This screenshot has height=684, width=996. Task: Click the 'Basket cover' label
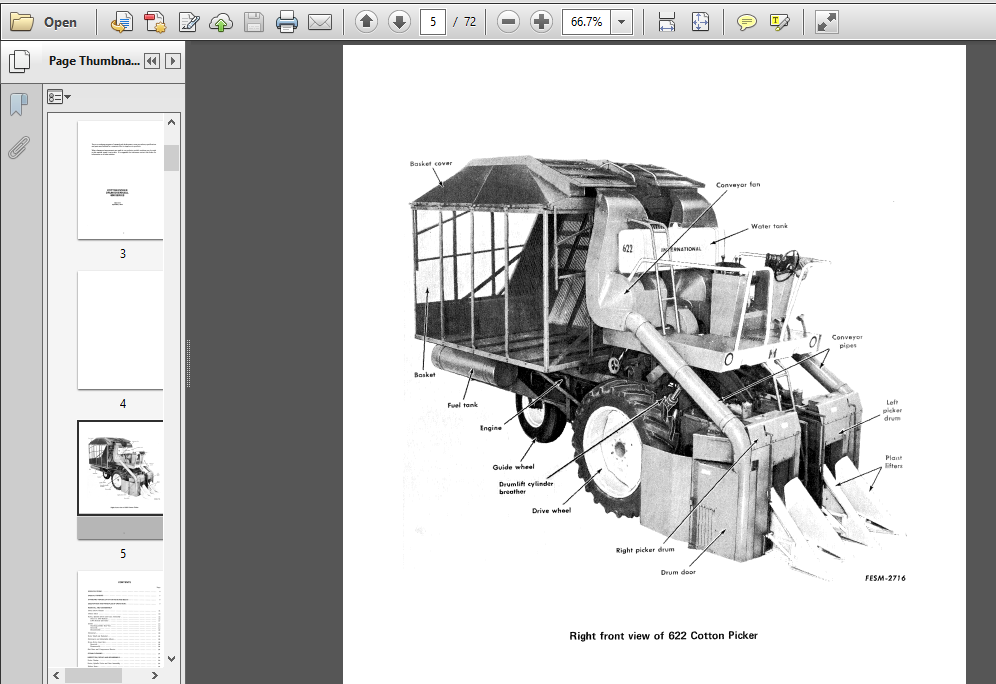[x=431, y=164]
